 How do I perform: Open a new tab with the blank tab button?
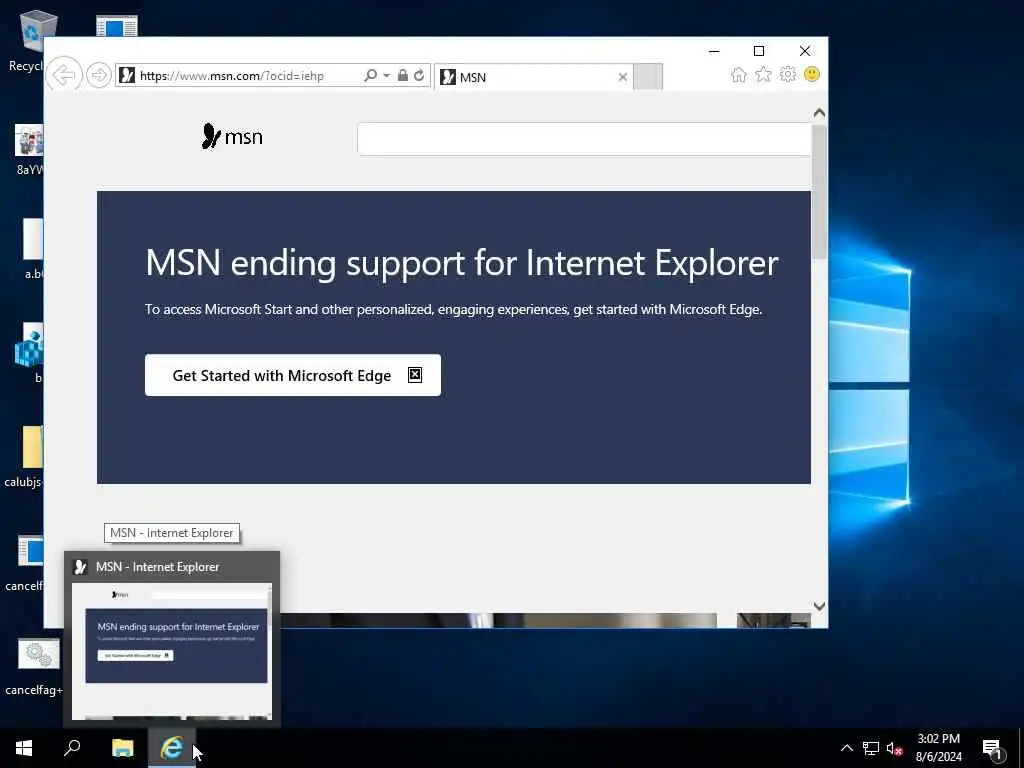click(648, 76)
